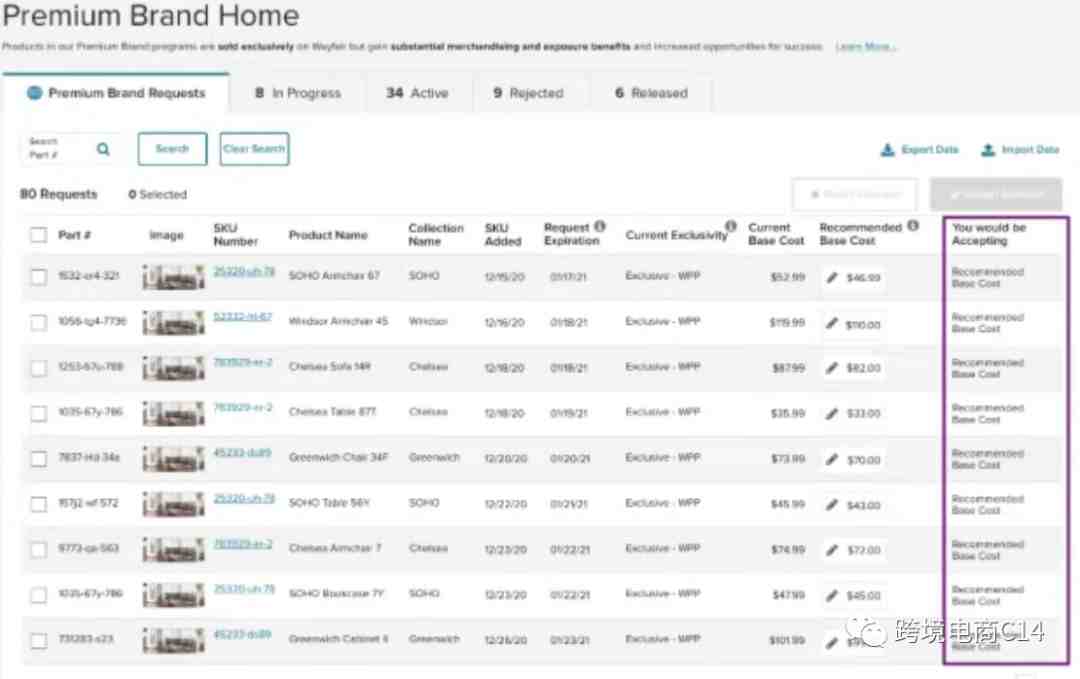Click the Import Data link
Screen dimensions: 1080x679
click(x=1020, y=149)
